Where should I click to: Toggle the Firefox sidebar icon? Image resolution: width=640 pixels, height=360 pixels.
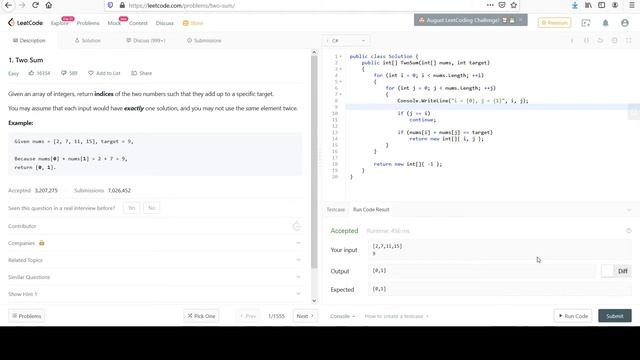tap(602, 5)
